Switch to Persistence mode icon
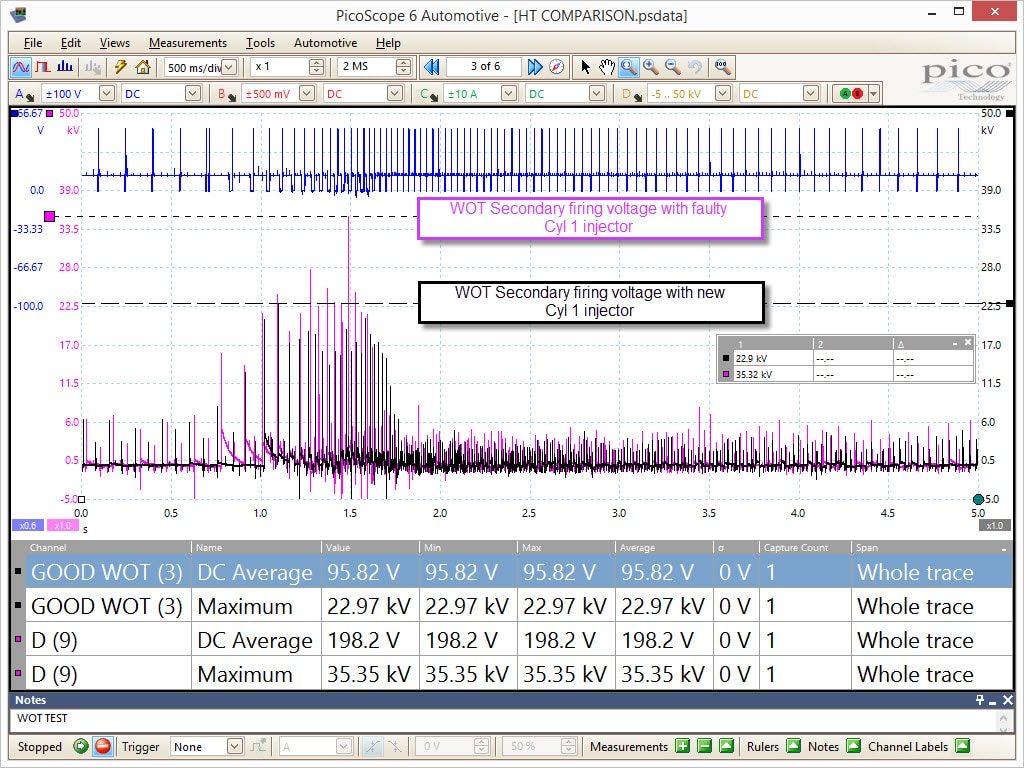The image size is (1024, 768). [x=43, y=67]
